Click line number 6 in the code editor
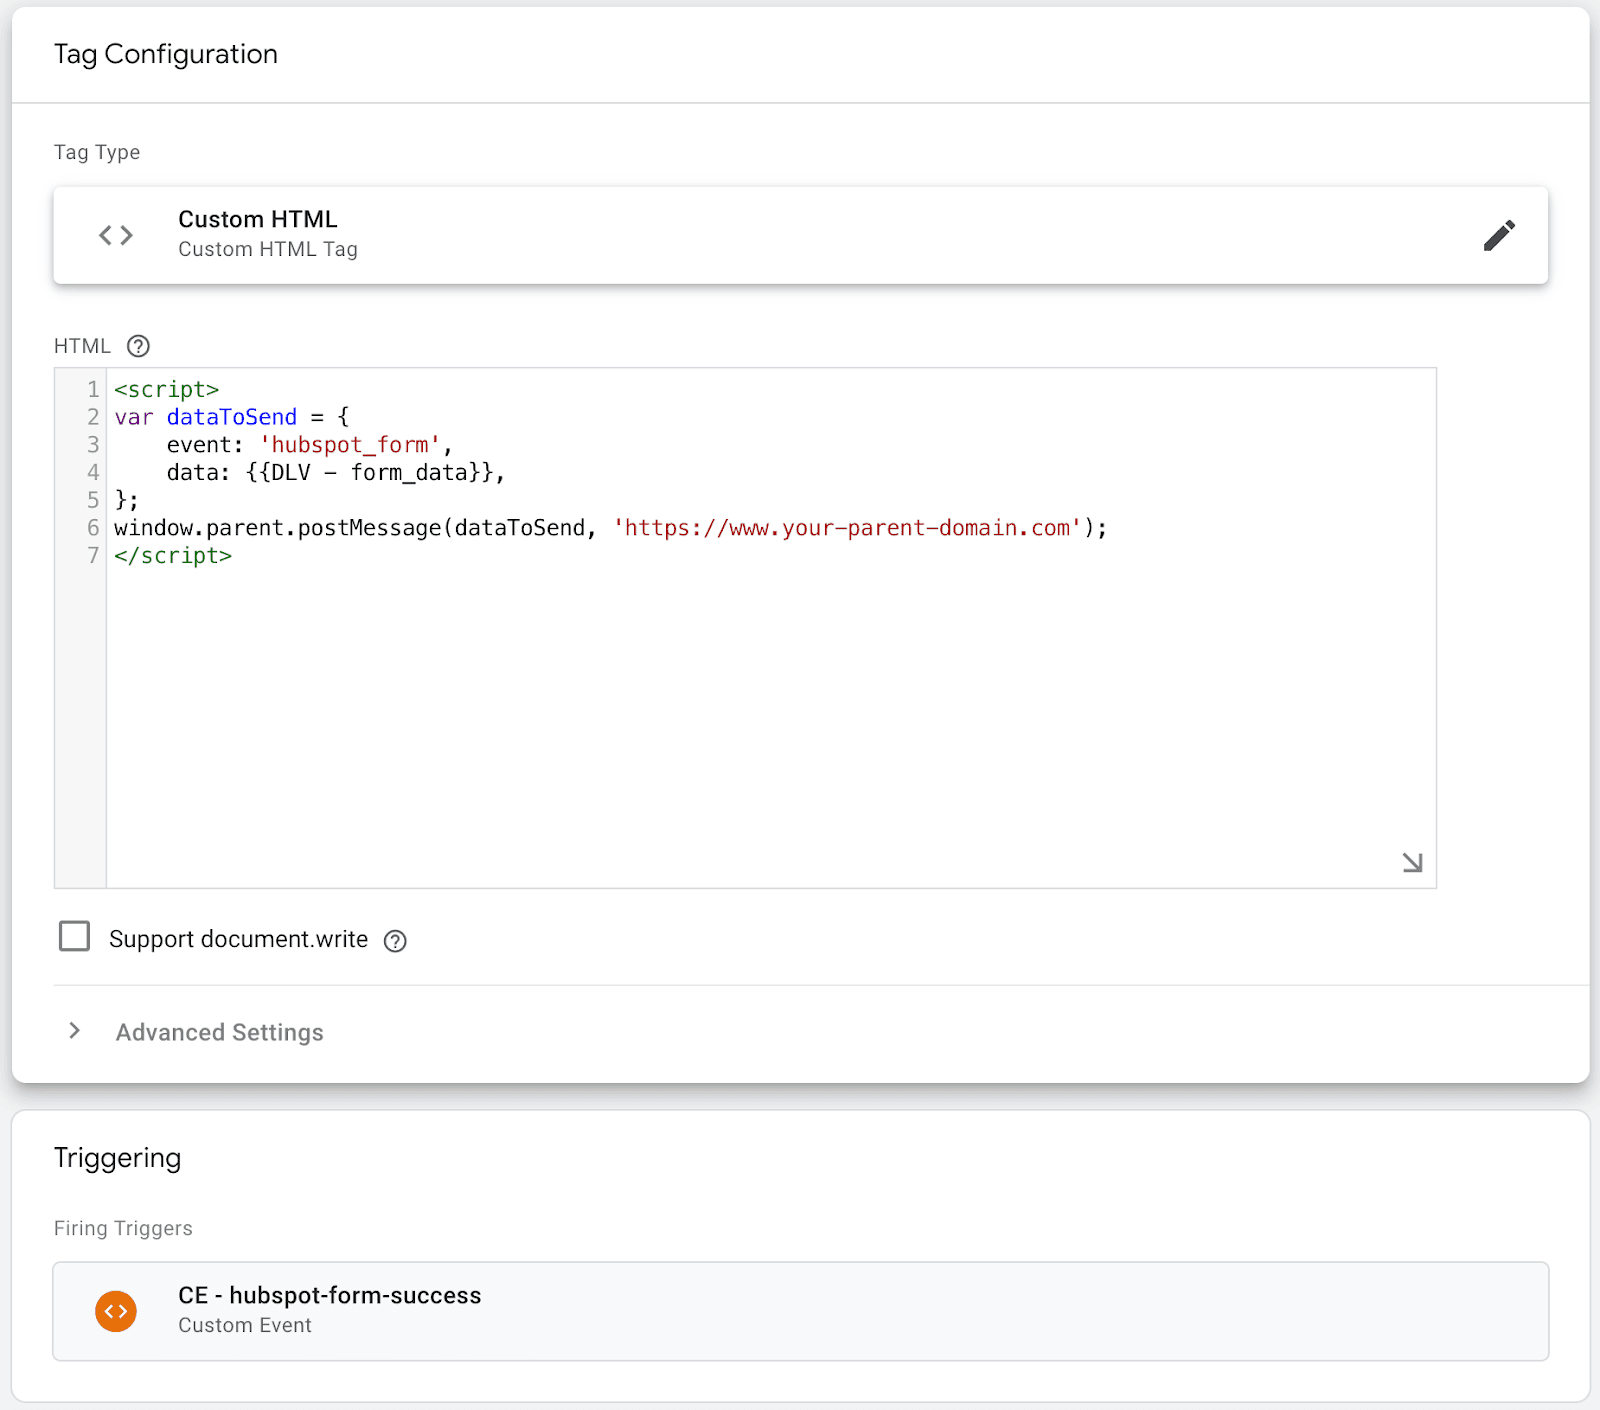Image resolution: width=1600 pixels, height=1410 pixels. click(x=92, y=528)
